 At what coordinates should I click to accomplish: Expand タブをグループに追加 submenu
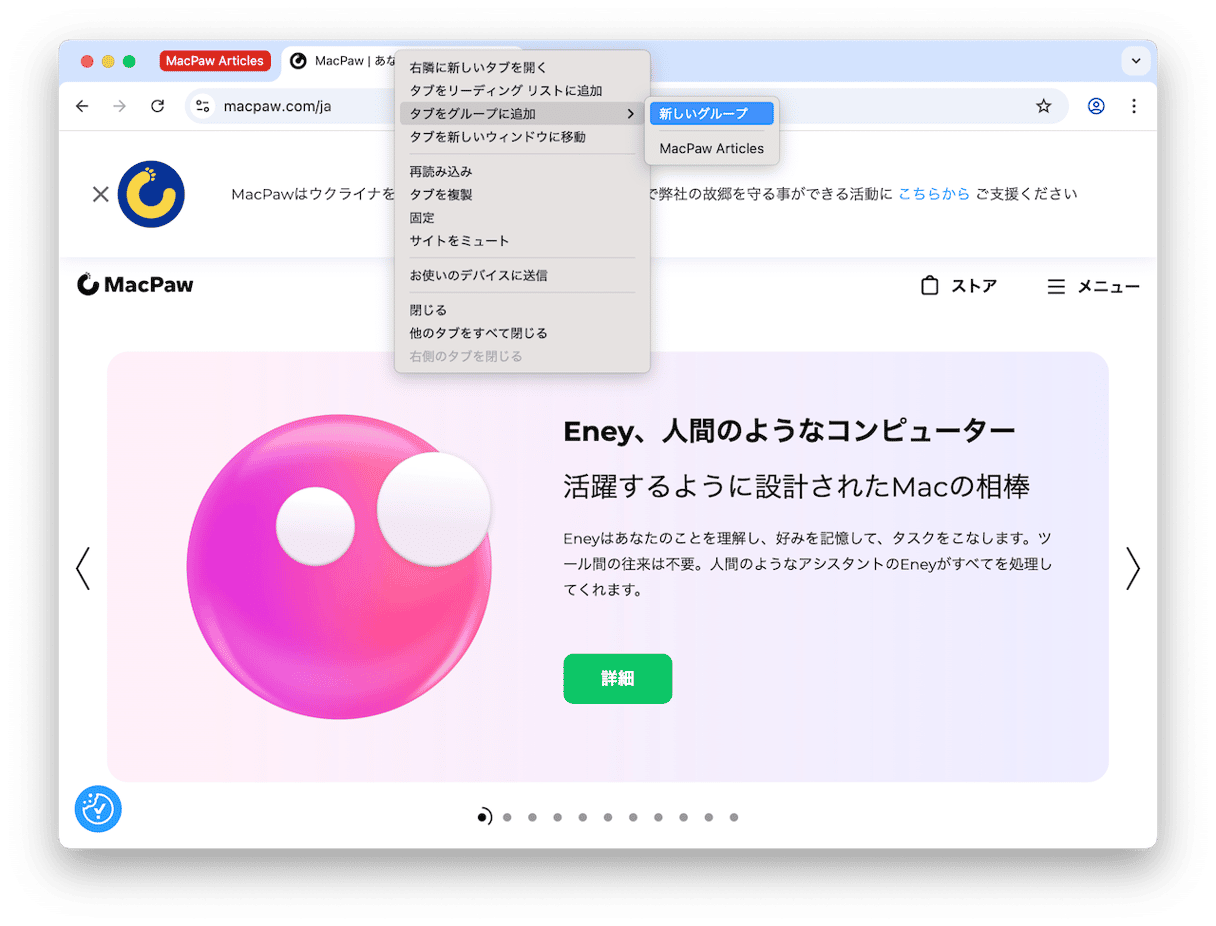522,114
